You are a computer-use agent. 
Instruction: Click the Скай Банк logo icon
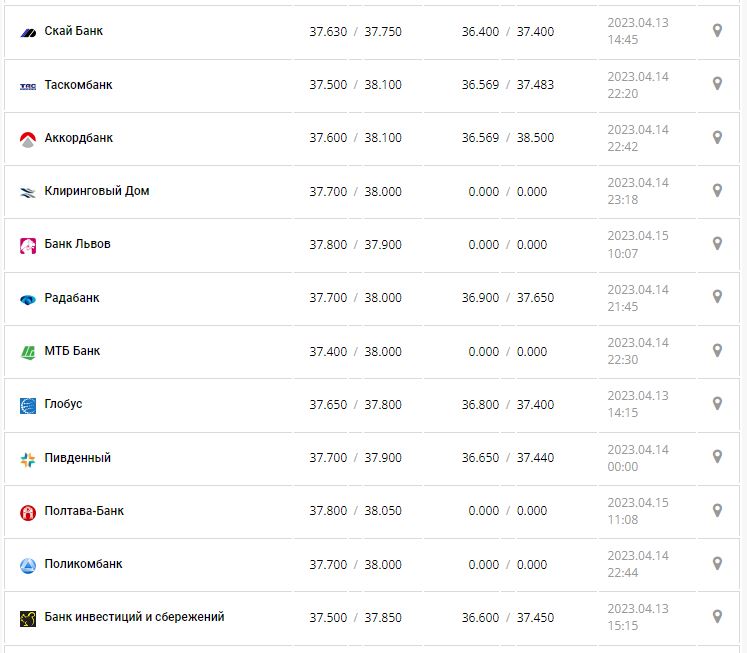coord(28,32)
